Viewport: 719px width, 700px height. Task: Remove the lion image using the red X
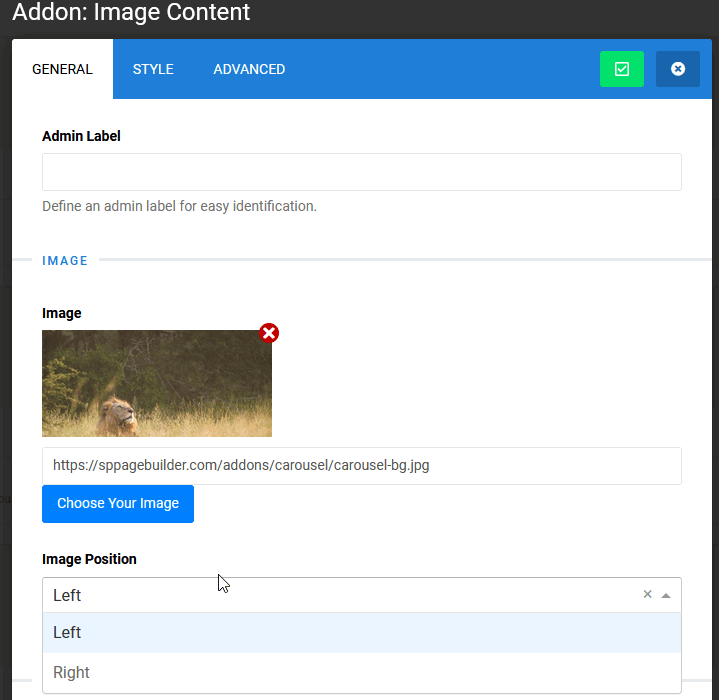269,333
